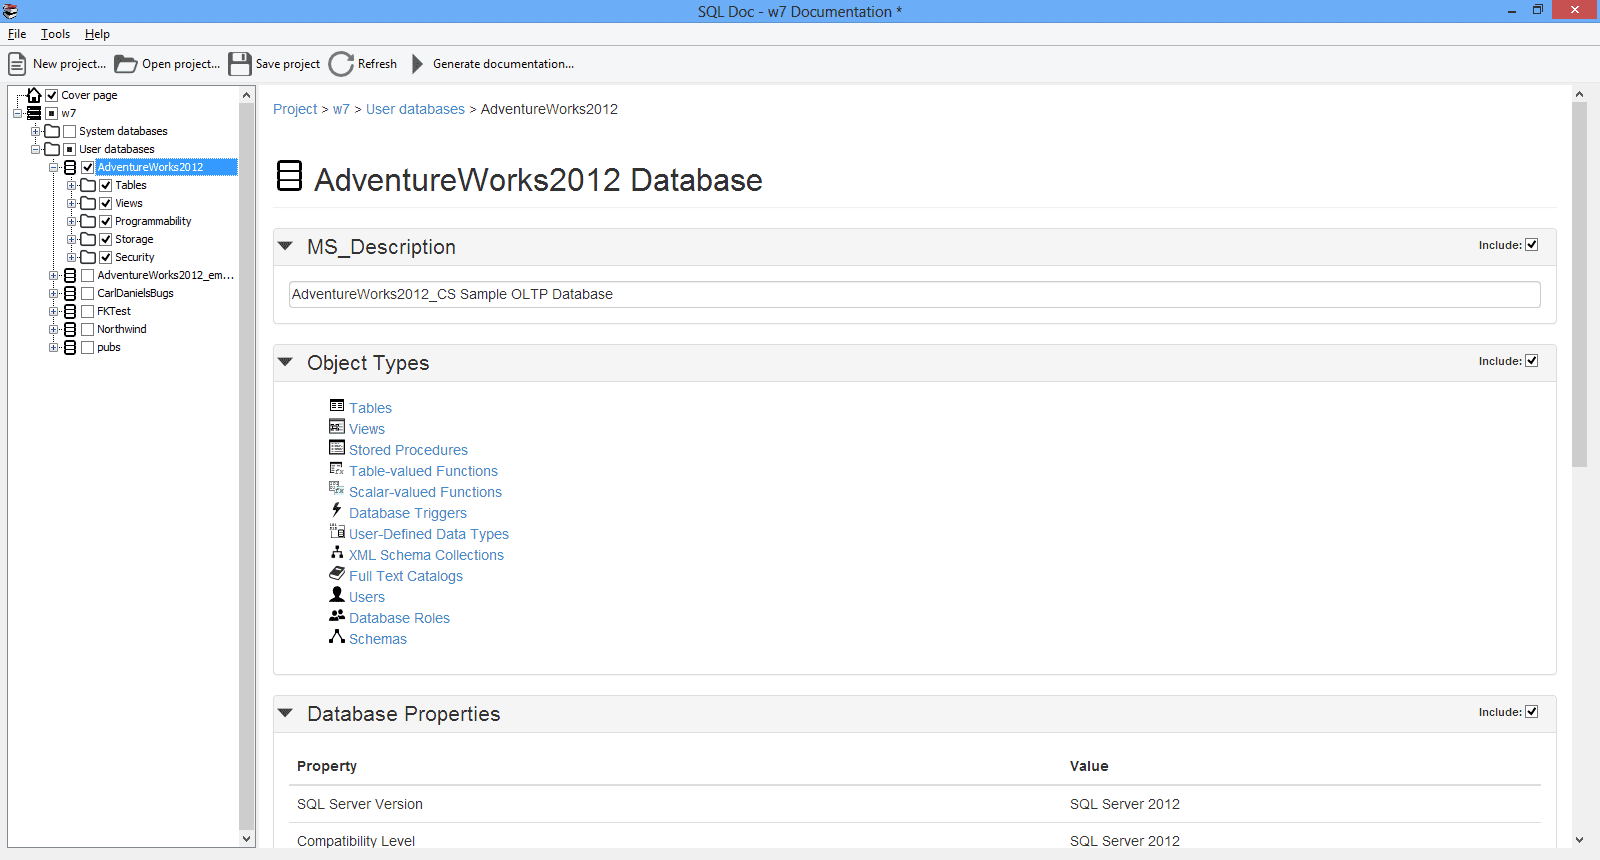The image size is (1600, 860).
Task: Click Project in the breadcrumb
Action: pos(295,109)
